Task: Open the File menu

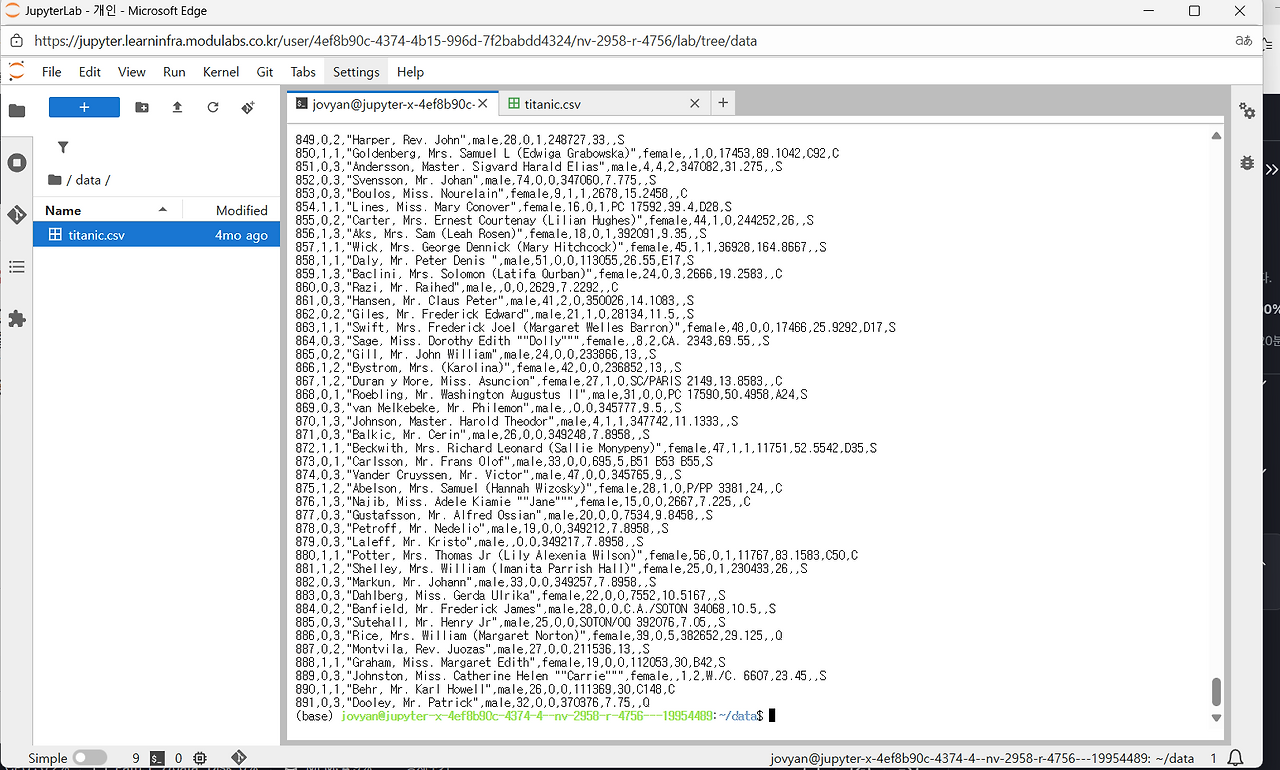Action: (51, 72)
